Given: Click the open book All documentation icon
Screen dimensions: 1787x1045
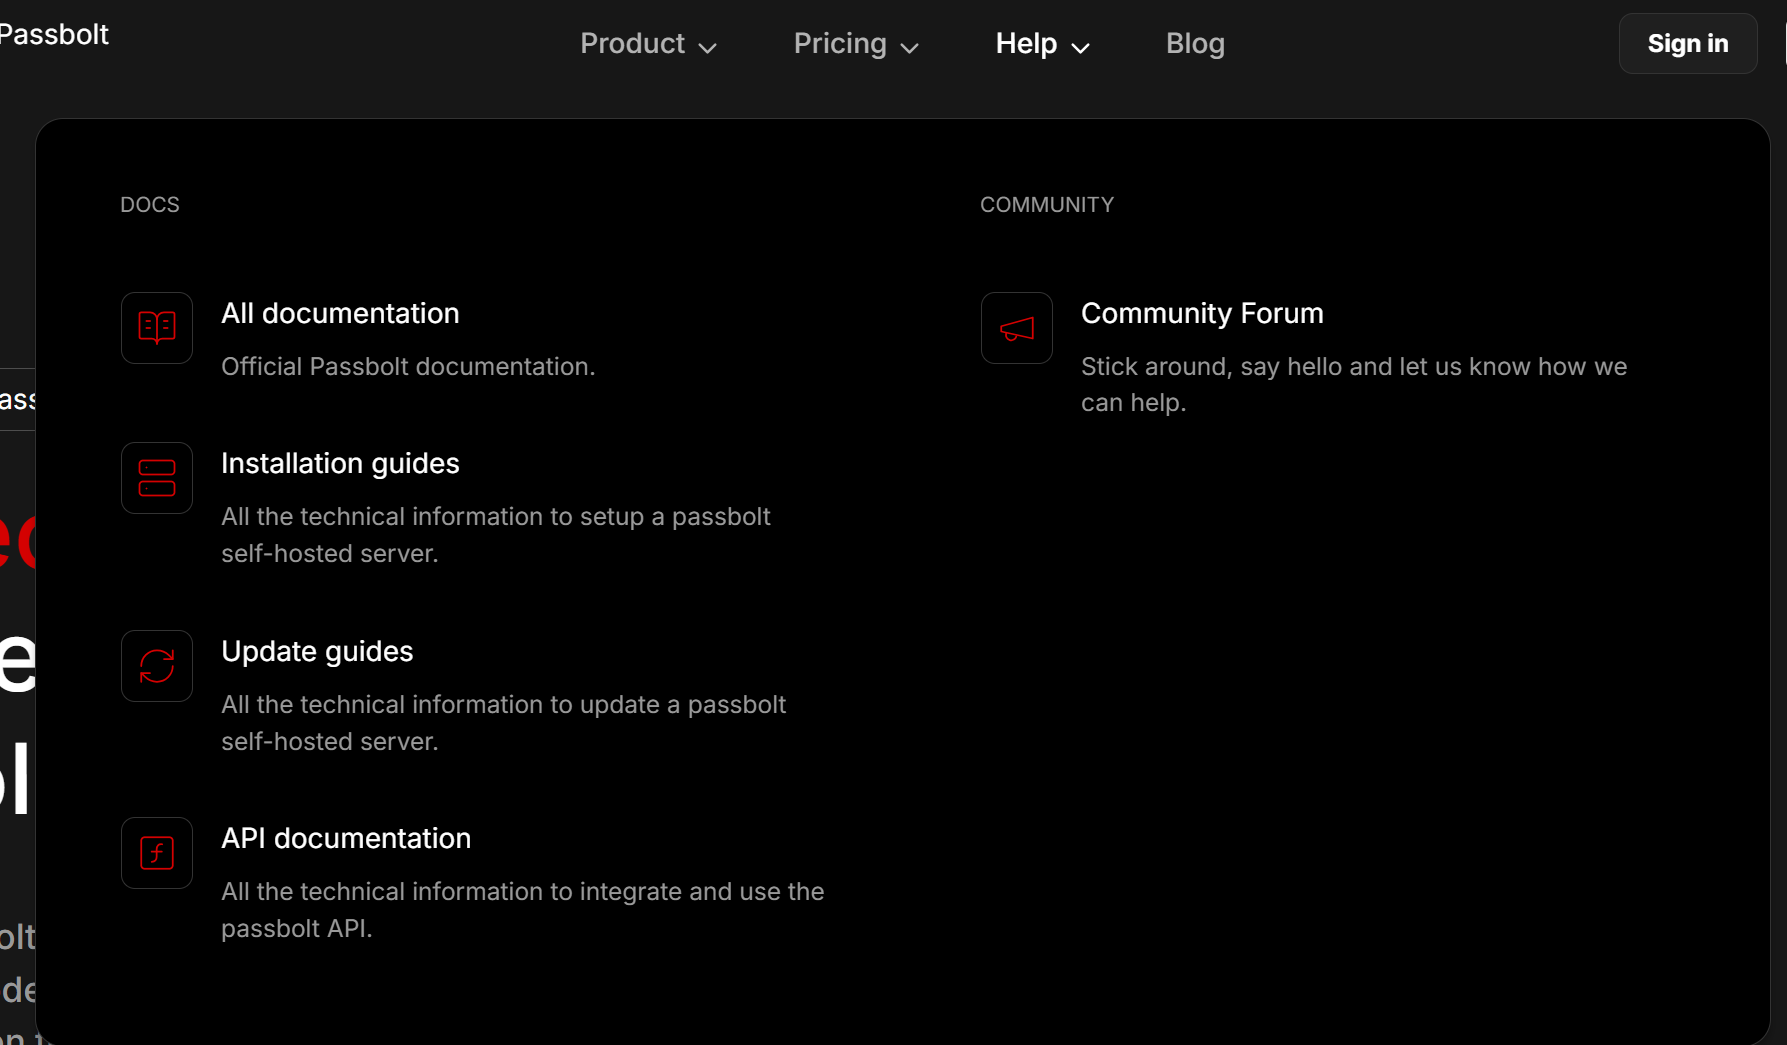Looking at the screenshot, I should [157, 328].
